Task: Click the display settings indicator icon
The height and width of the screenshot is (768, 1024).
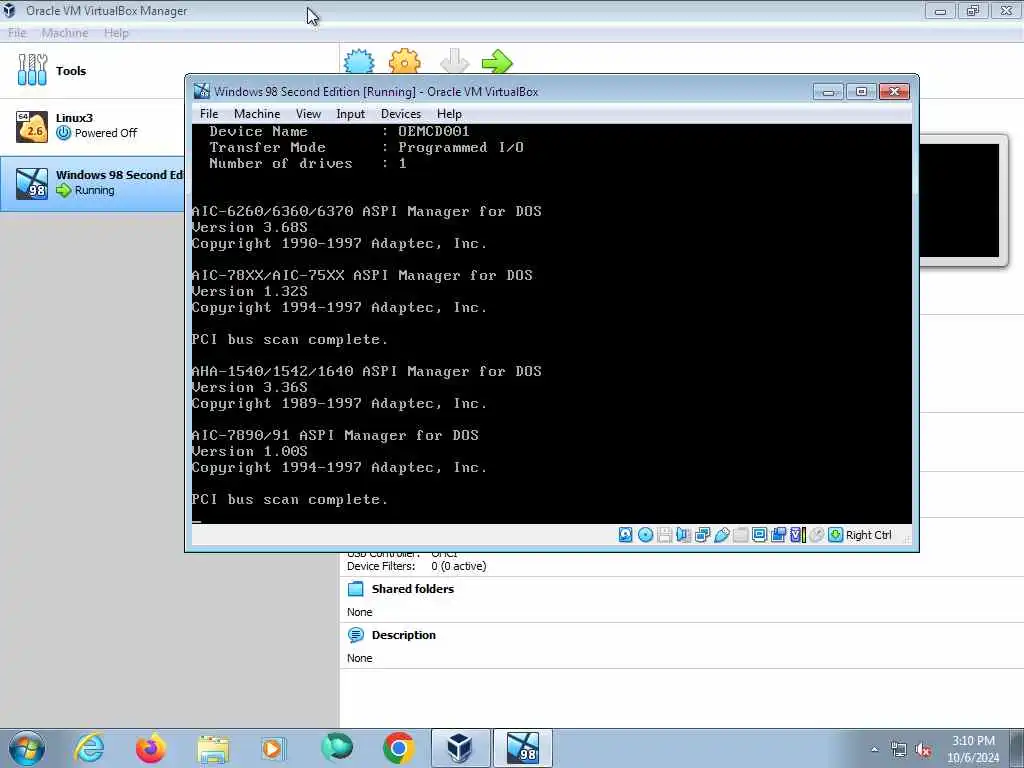Action: click(759, 535)
